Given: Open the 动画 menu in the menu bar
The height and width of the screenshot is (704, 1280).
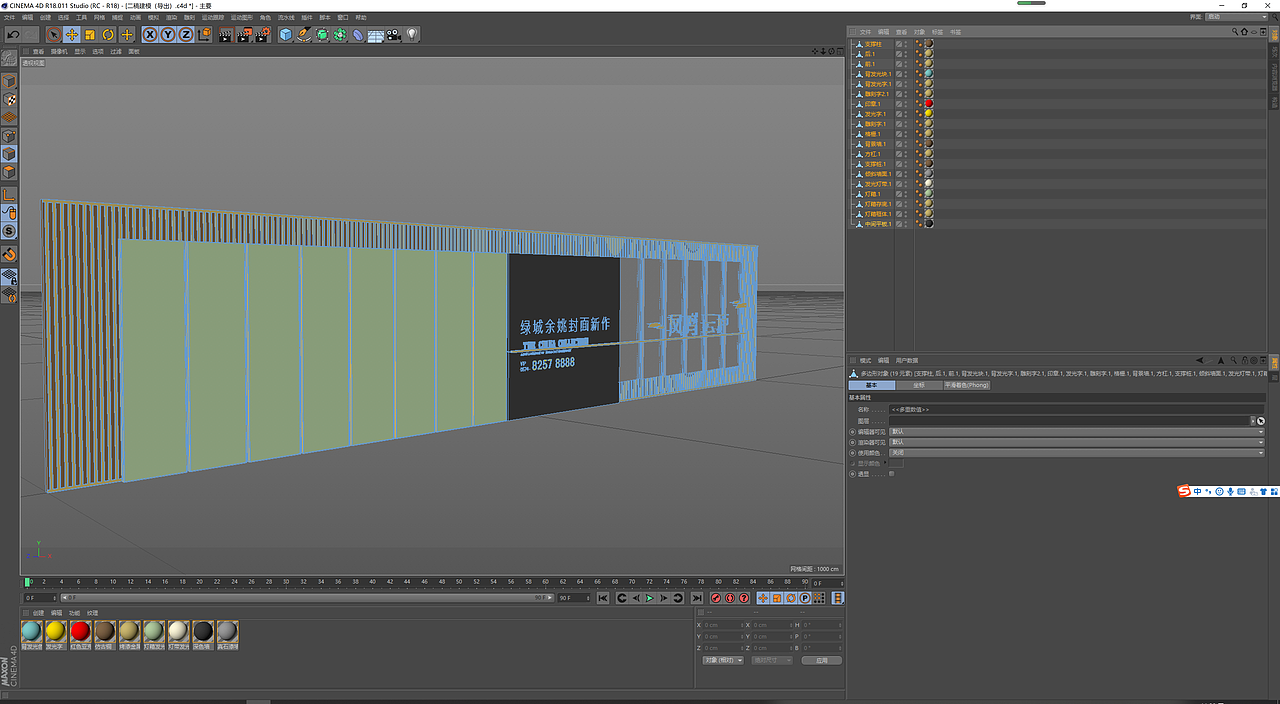Looking at the screenshot, I should [135, 17].
